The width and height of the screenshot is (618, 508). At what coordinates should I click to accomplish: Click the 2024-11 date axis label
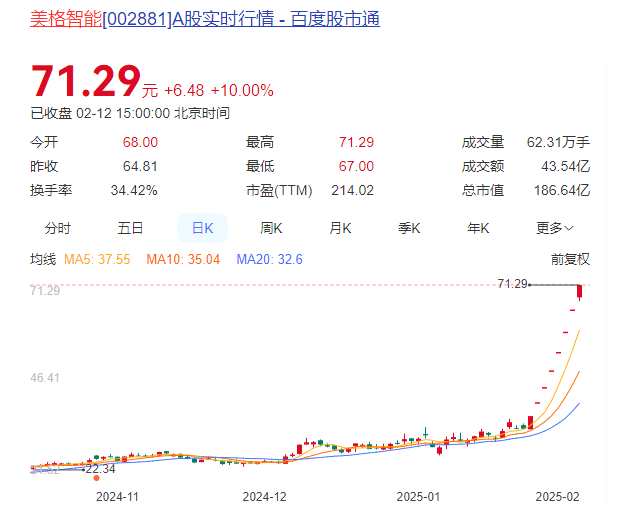117,497
